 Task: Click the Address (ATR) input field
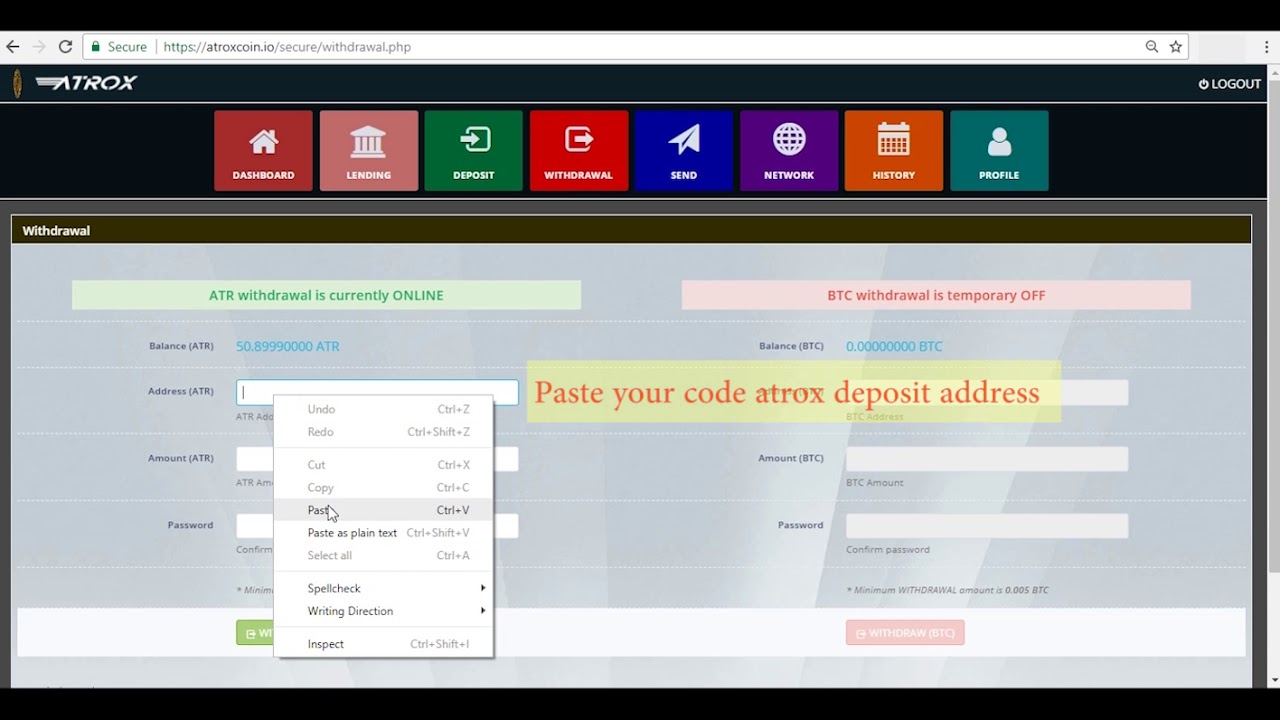tap(377, 392)
